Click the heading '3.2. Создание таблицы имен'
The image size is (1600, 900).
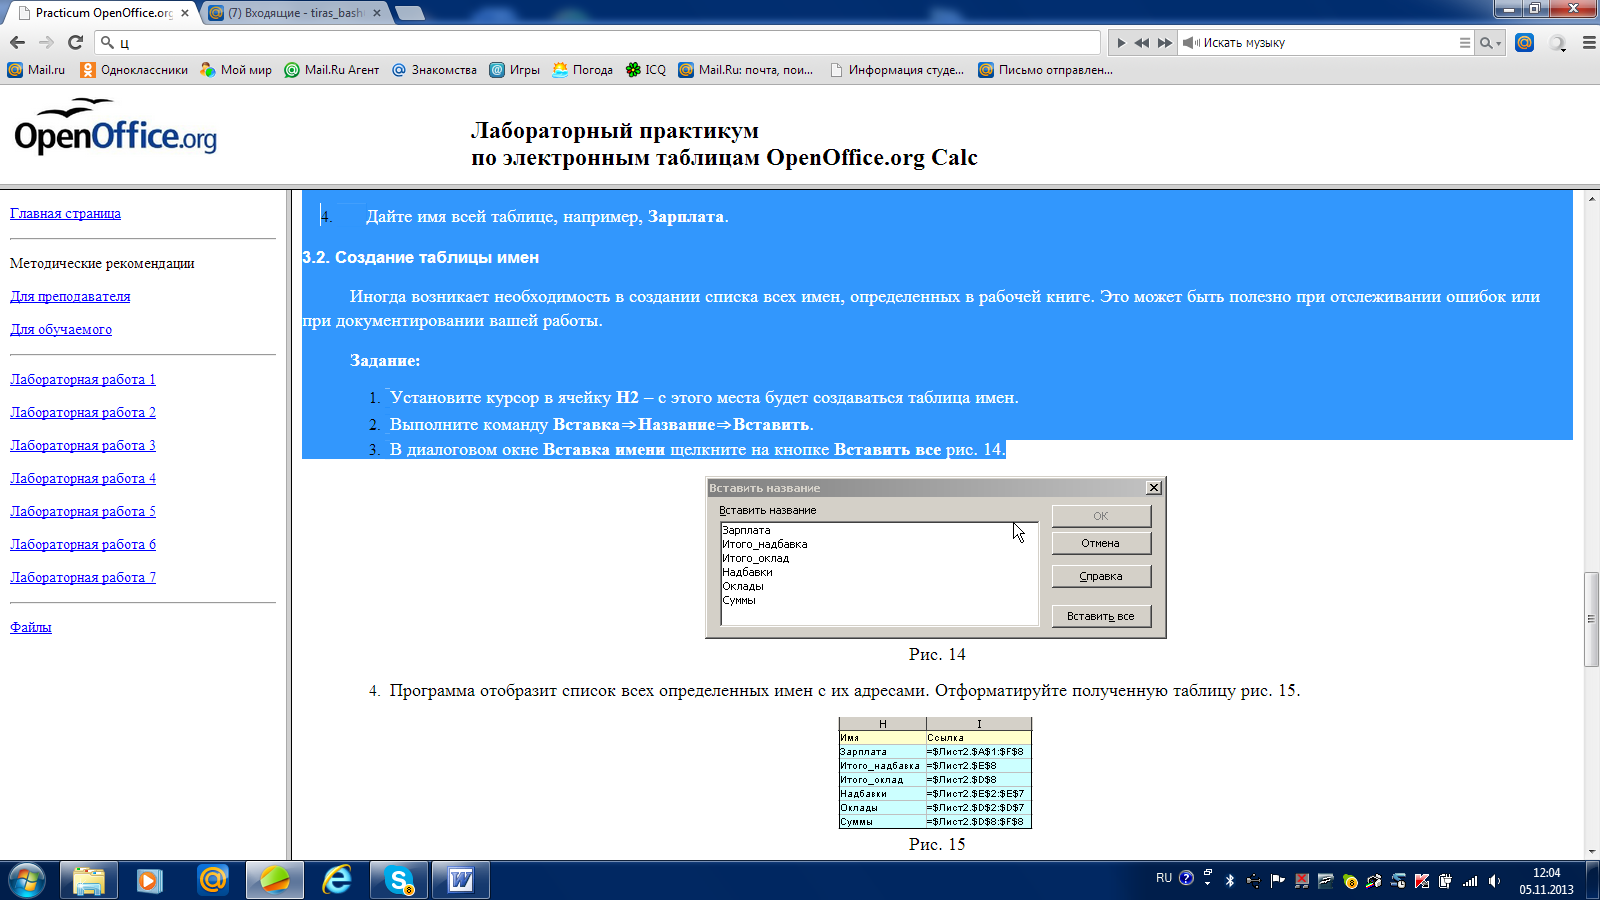[420, 257]
